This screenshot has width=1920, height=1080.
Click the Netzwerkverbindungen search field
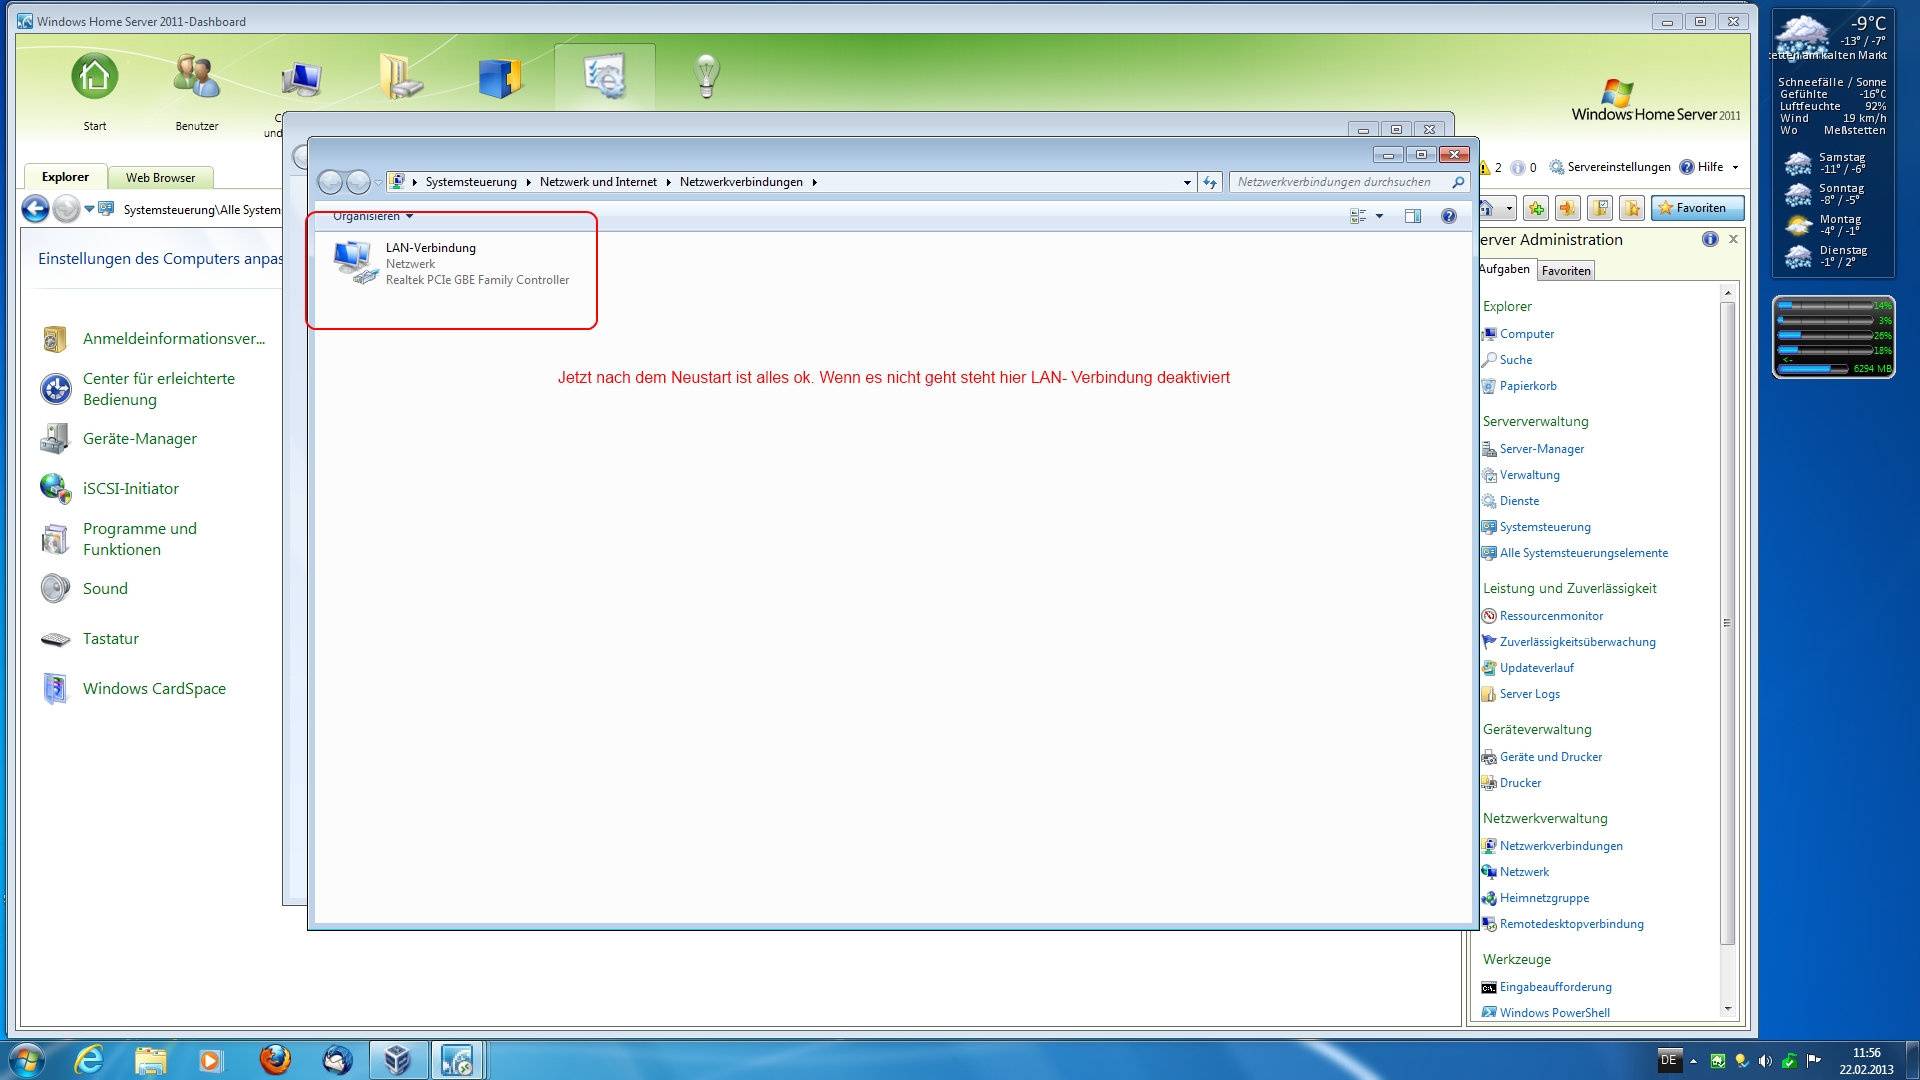1349,182
